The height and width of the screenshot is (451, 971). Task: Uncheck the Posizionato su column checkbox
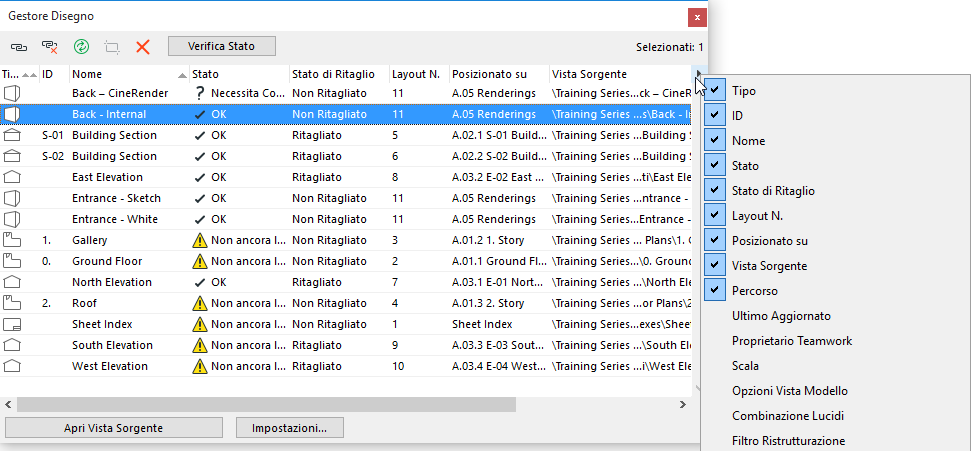[715, 240]
